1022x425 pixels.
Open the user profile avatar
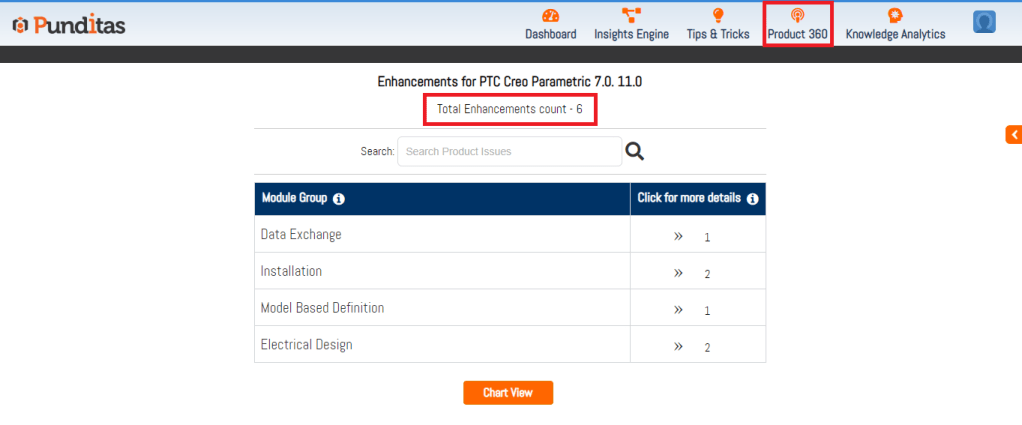pos(984,22)
